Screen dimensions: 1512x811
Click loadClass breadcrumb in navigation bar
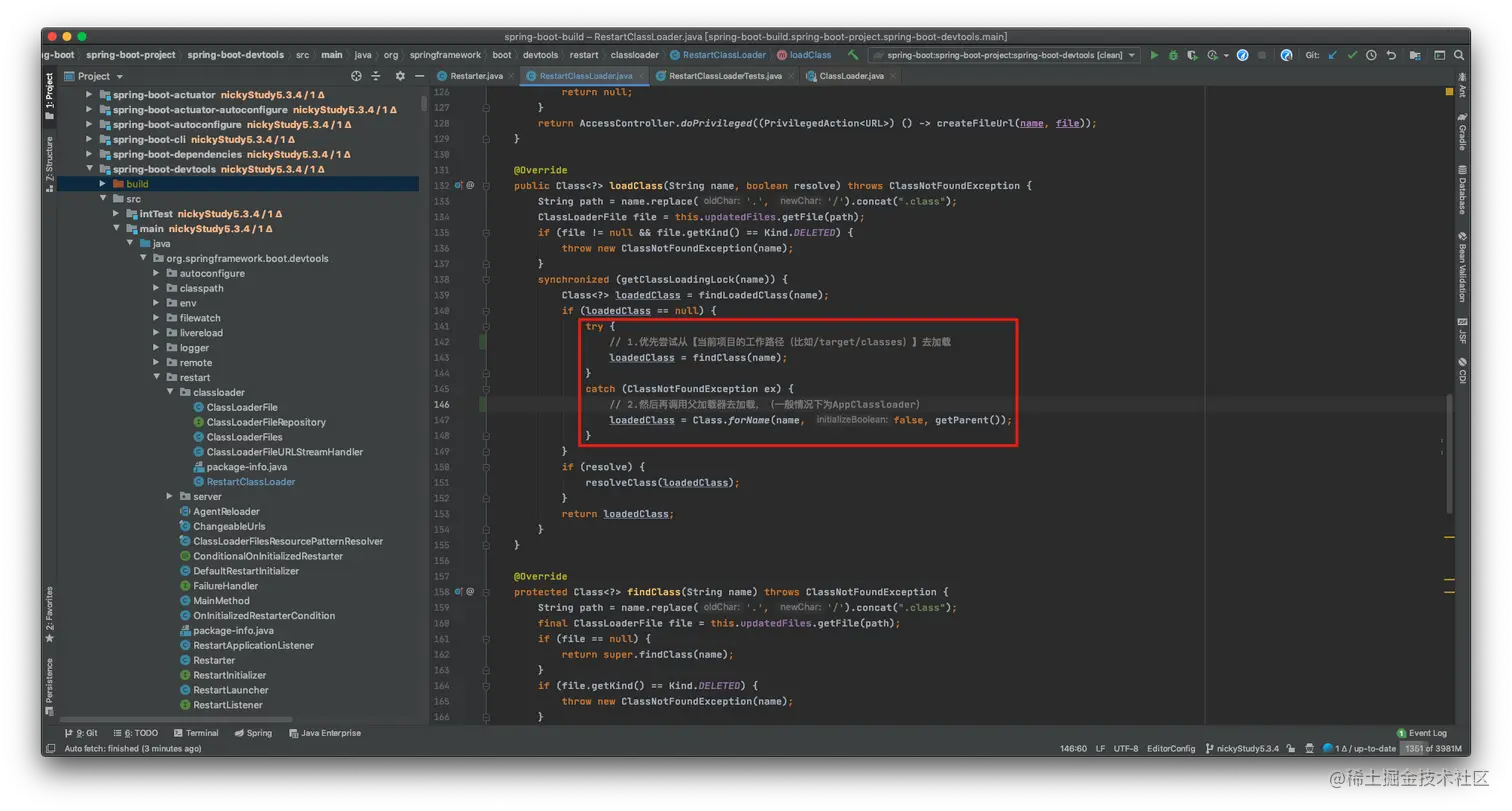[804, 55]
